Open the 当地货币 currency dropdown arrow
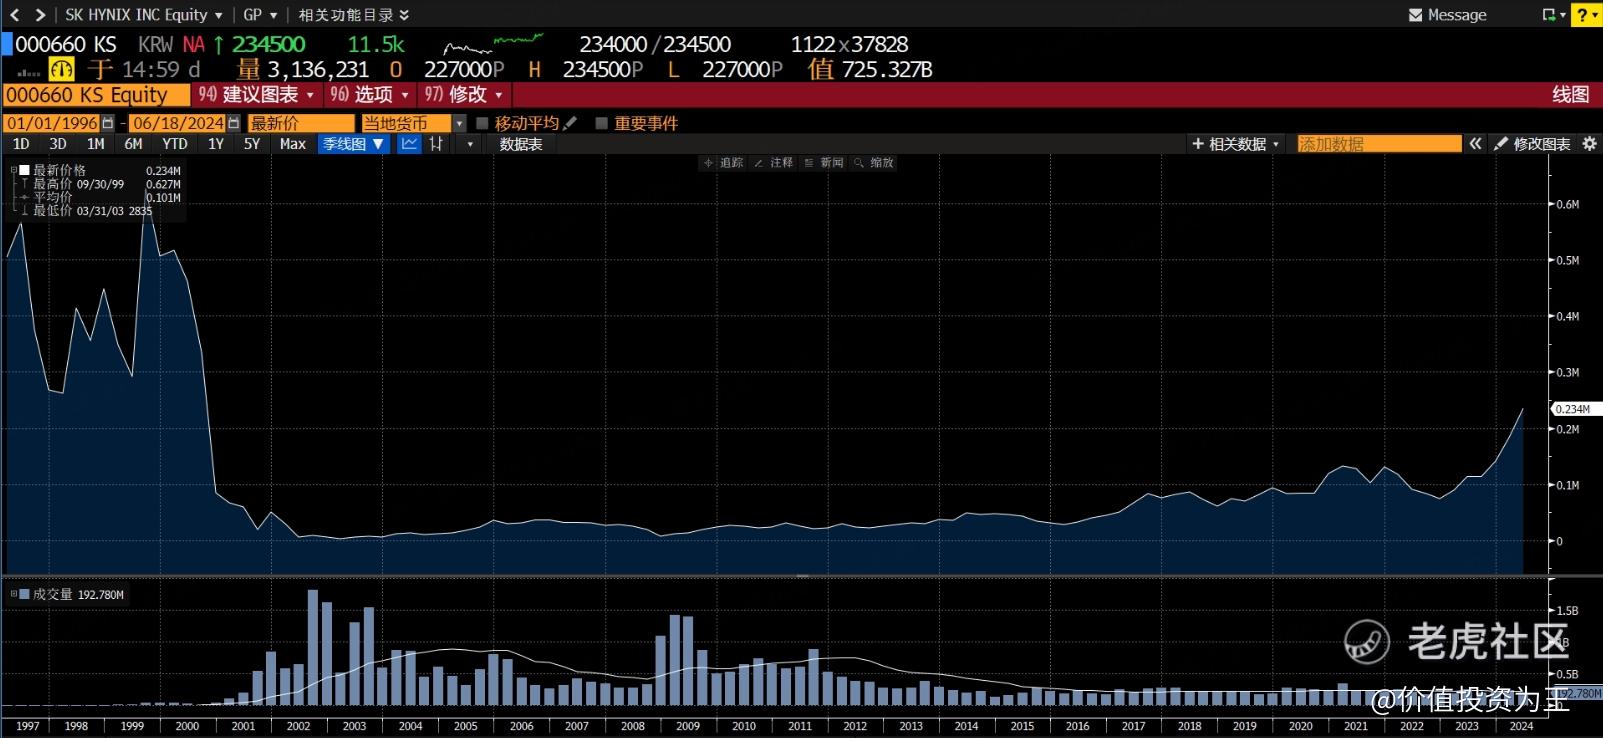1603x738 pixels. (459, 123)
